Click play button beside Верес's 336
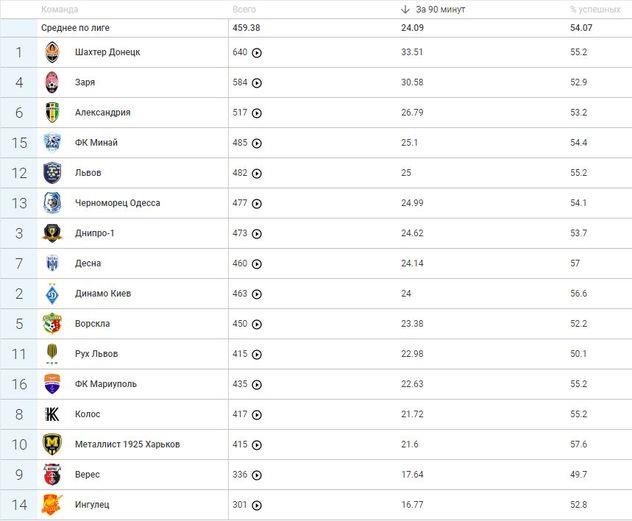Viewport: 632px width, 521px height. coord(257,475)
